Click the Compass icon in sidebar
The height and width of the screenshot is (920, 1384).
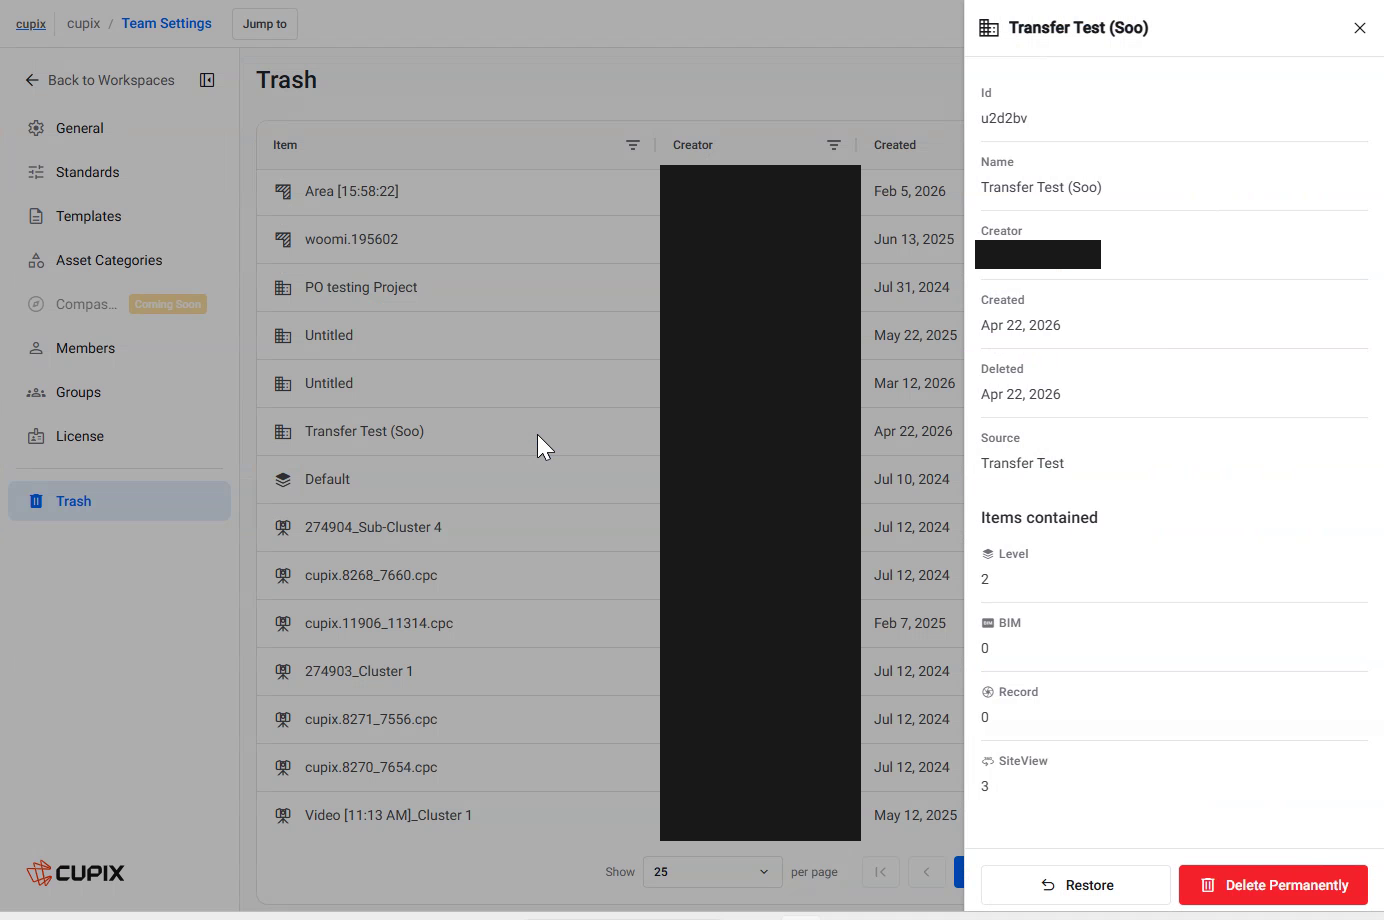[x=36, y=304]
